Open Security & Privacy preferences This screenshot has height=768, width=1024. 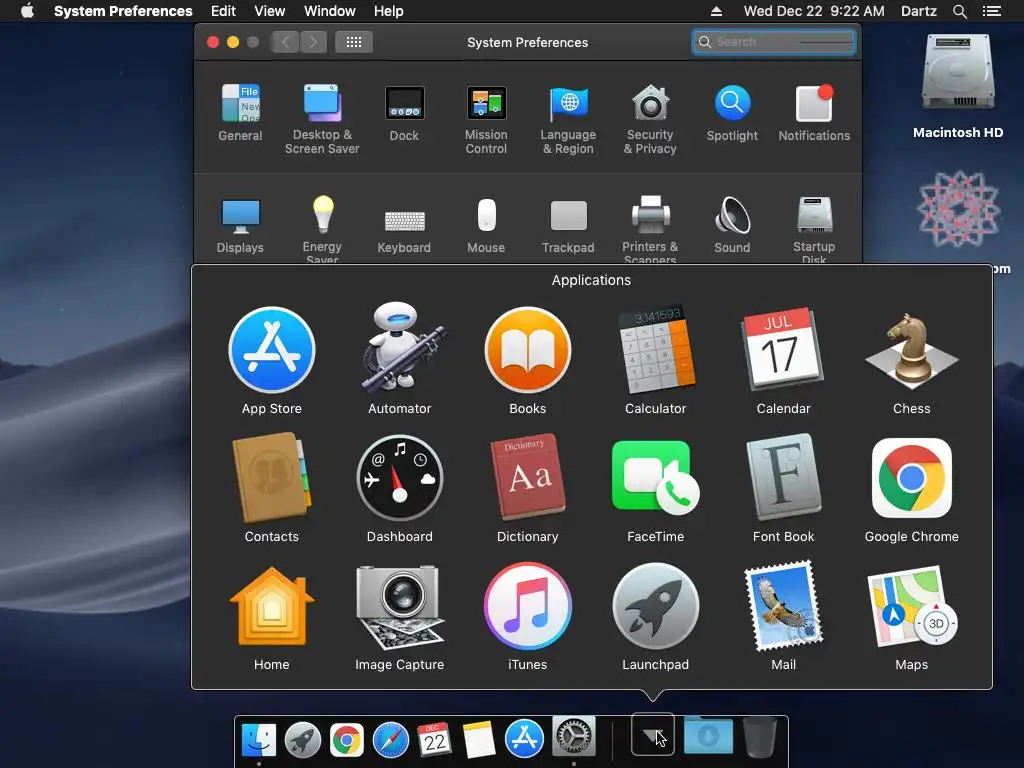650,120
